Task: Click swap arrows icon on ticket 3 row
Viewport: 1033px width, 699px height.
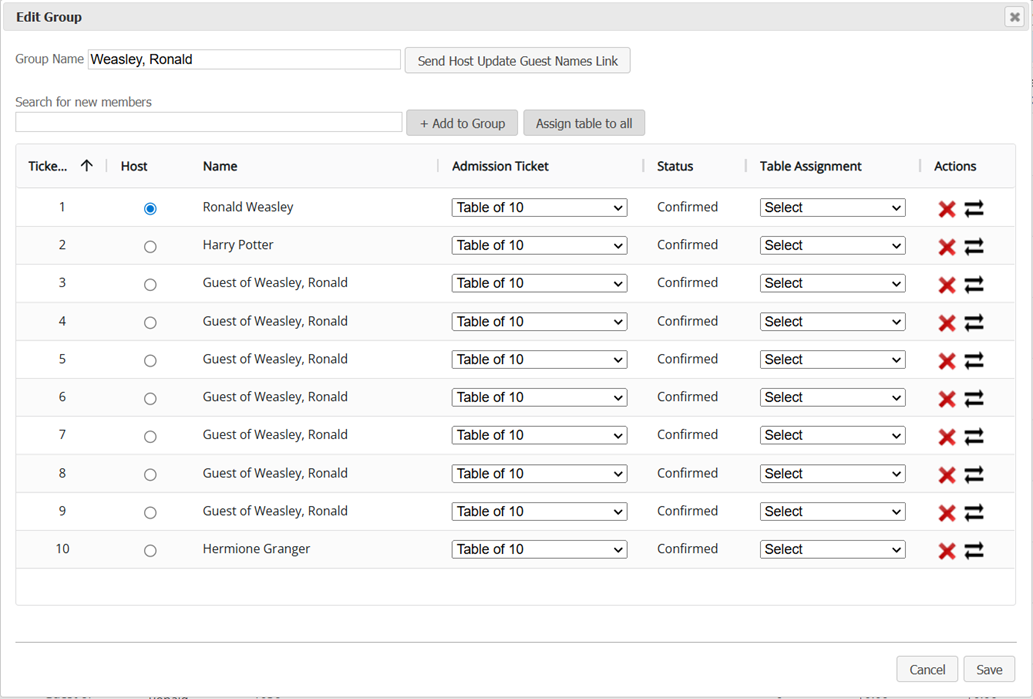Action: click(x=974, y=284)
